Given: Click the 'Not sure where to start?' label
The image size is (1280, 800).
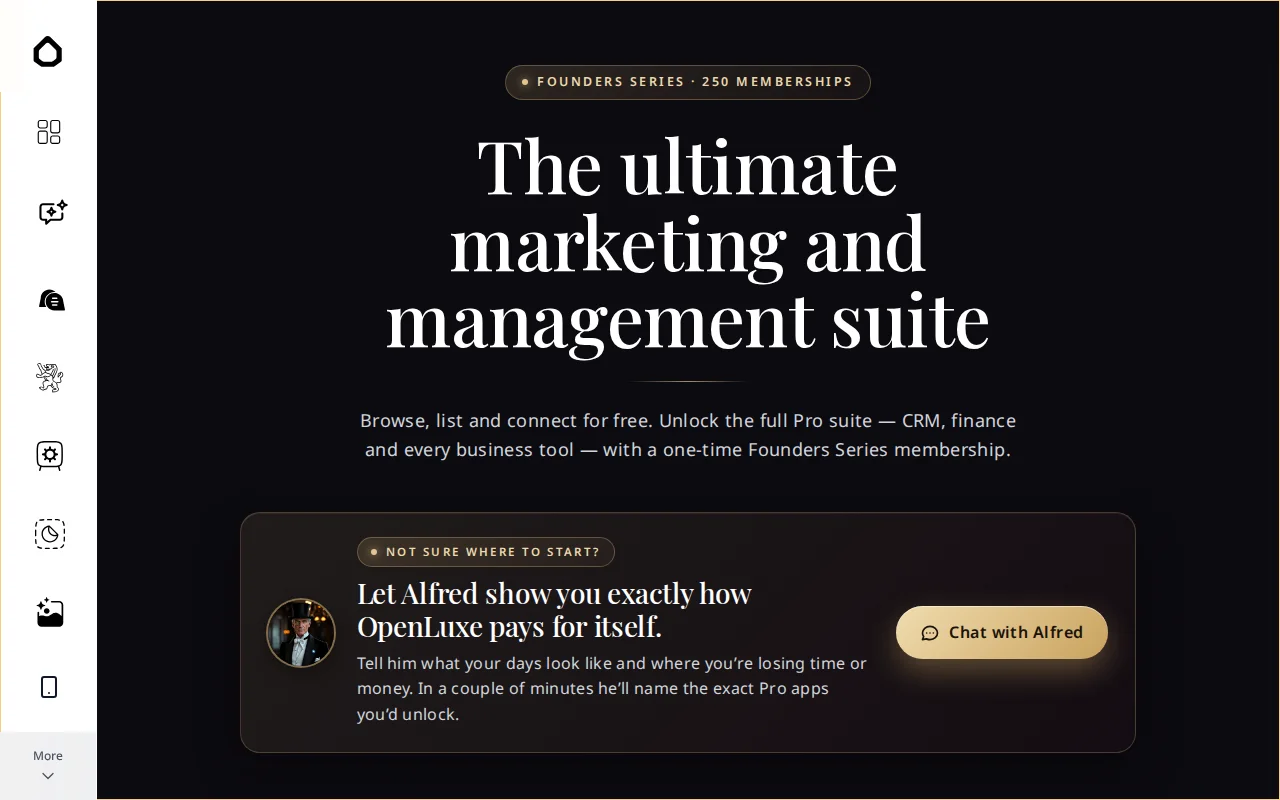Looking at the screenshot, I should click(x=486, y=552).
